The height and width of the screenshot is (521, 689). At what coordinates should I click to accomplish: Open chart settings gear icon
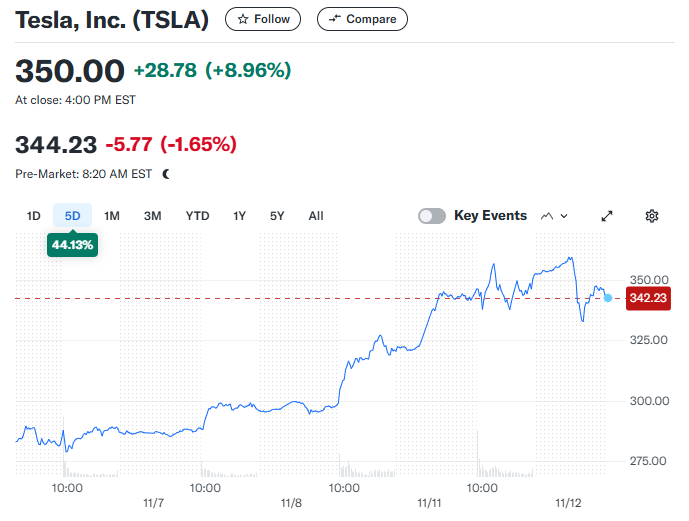652,216
